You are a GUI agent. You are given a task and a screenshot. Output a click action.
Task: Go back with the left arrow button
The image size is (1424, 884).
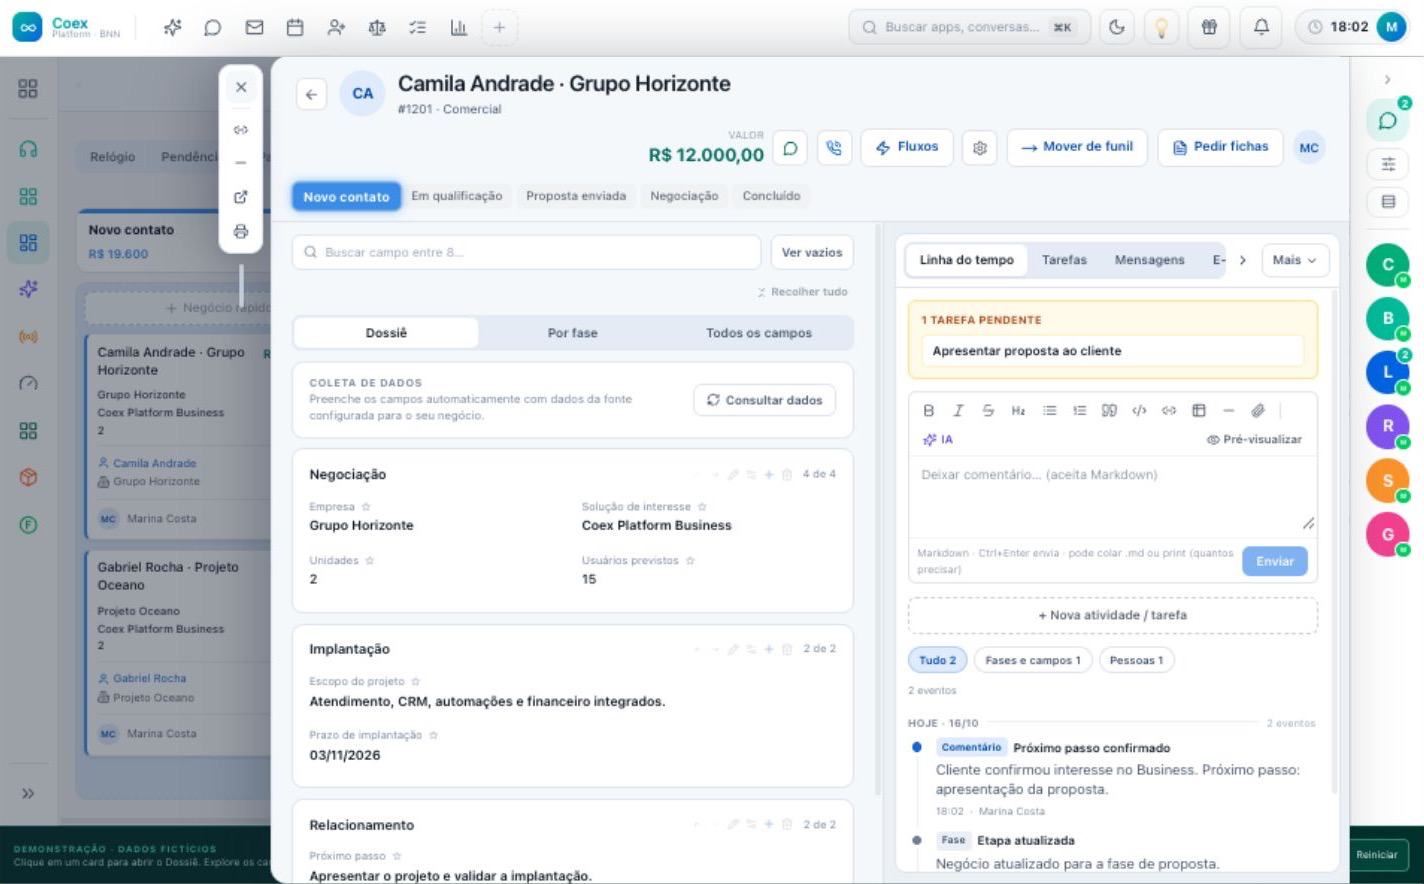(311, 94)
